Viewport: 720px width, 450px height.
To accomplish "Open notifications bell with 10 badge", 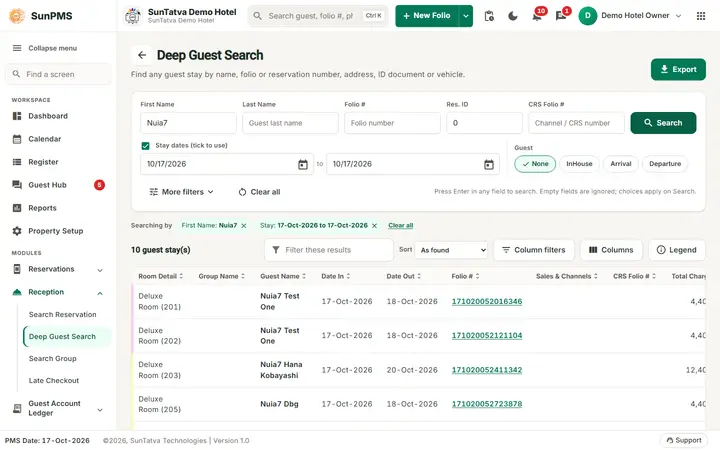I will [x=537, y=16].
